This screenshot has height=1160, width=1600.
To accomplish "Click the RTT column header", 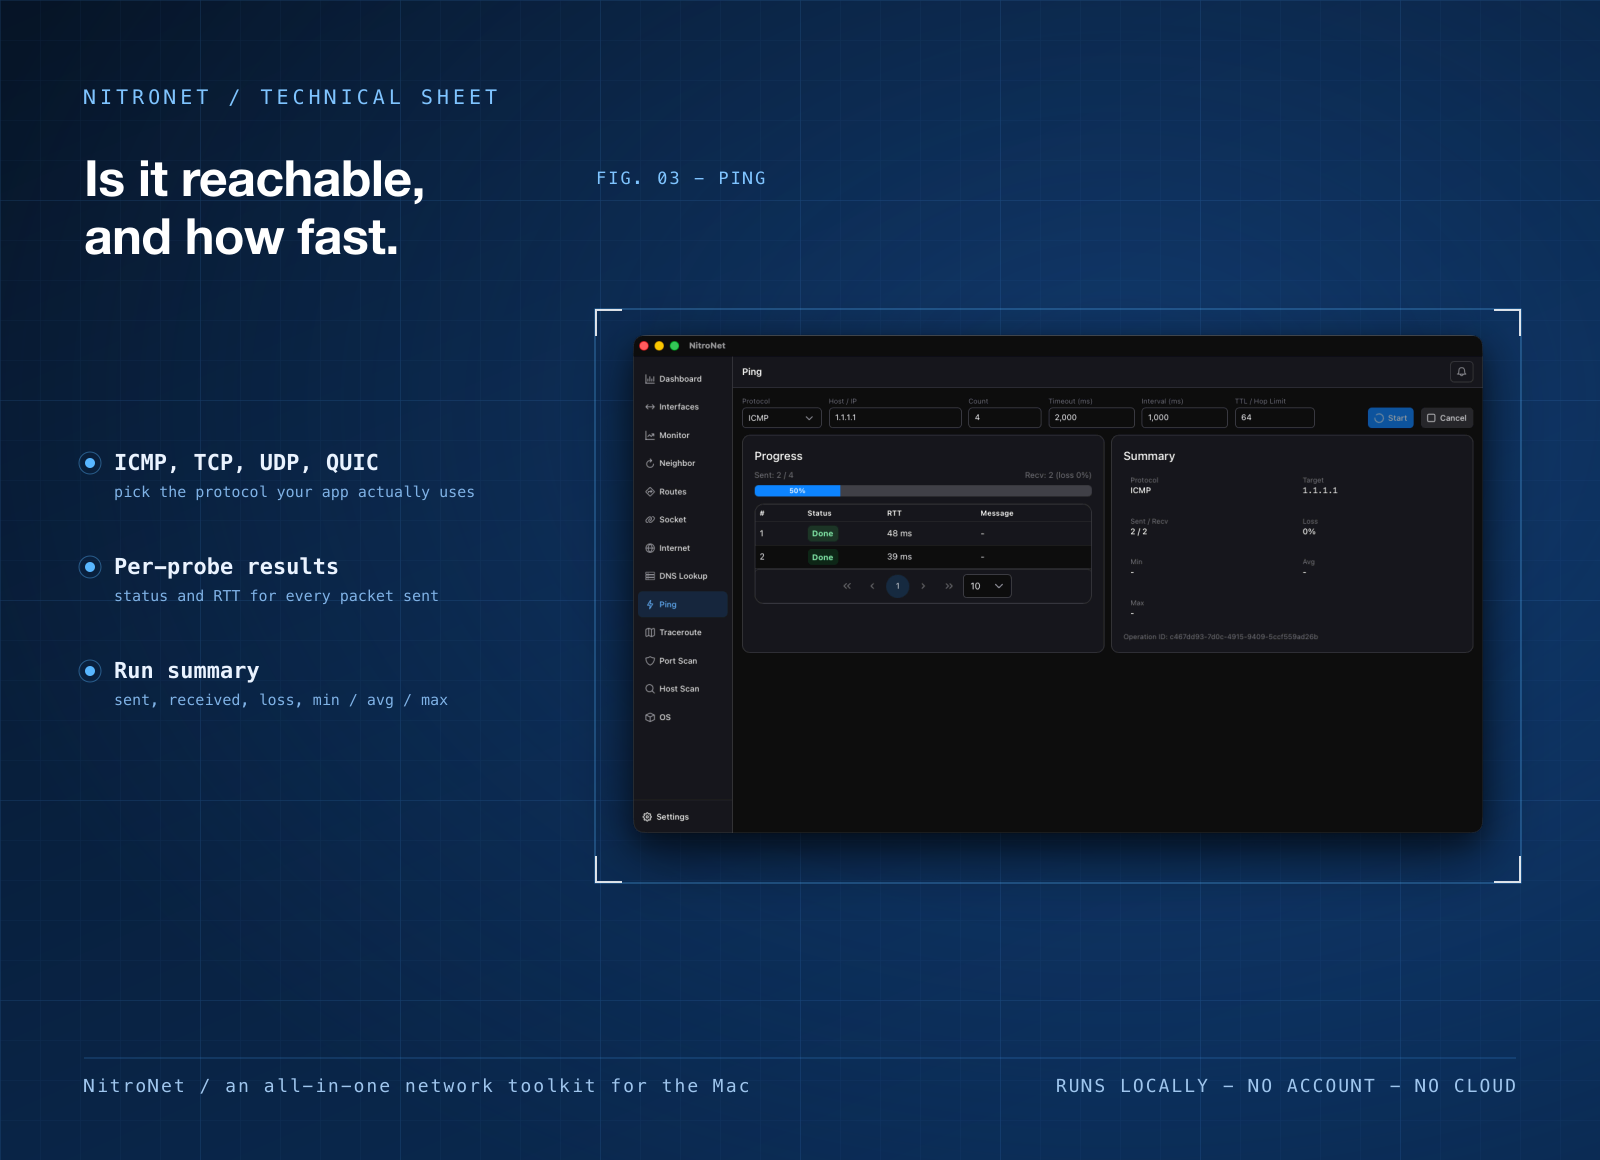I will (x=894, y=513).
